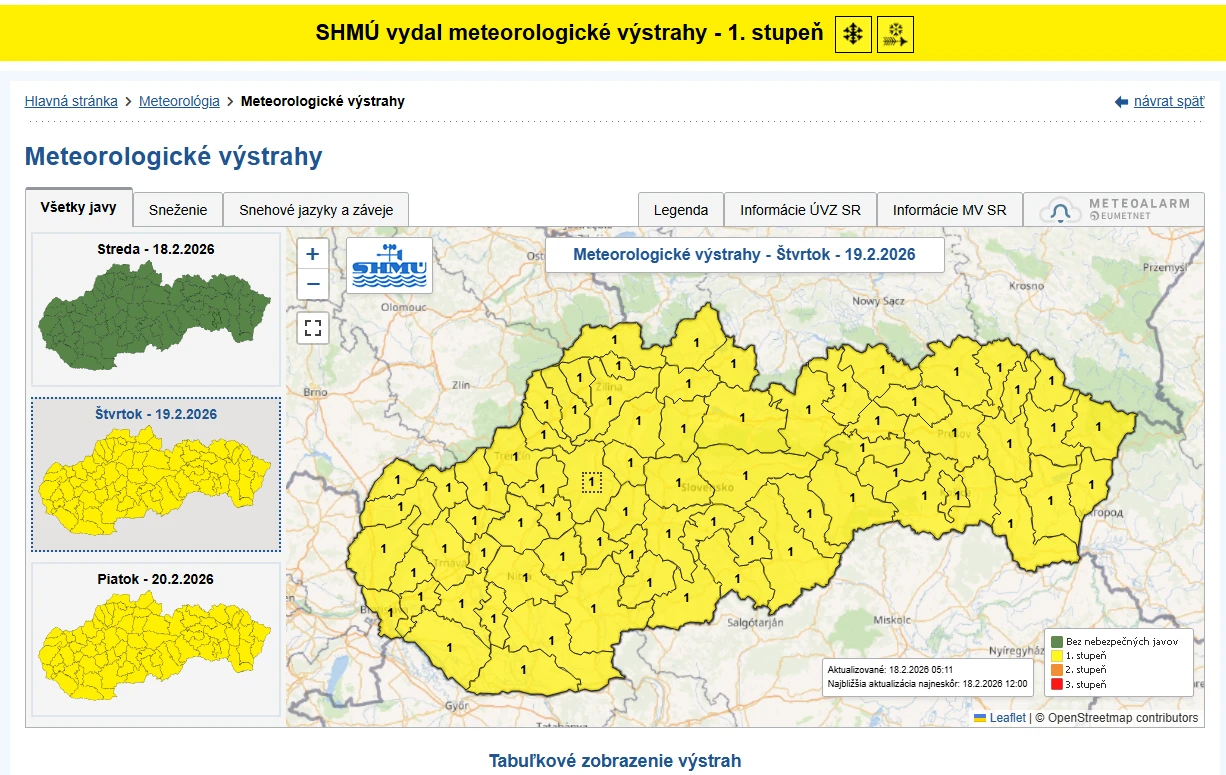This screenshot has width=1226, height=775.
Task: Select Piatok 20.2.2026 map thumbnail
Action: coord(156,639)
